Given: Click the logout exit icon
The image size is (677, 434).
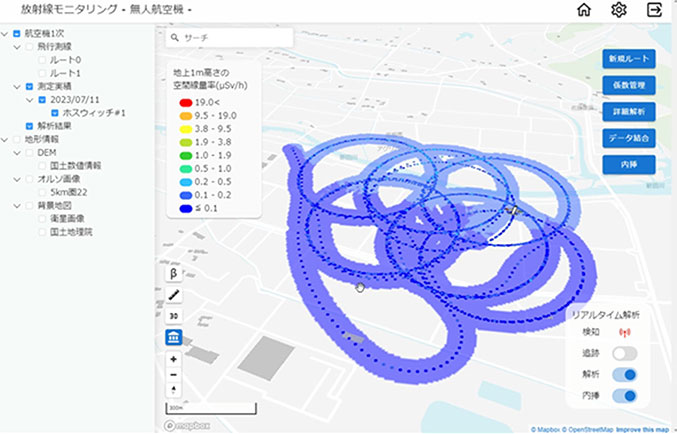Looking at the screenshot, I should [x=655, y=10].
